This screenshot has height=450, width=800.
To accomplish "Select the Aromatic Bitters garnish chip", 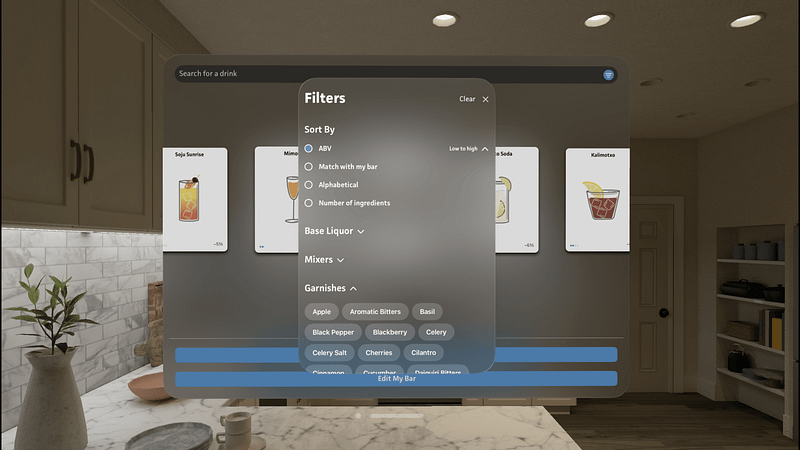I will [375, 312].
